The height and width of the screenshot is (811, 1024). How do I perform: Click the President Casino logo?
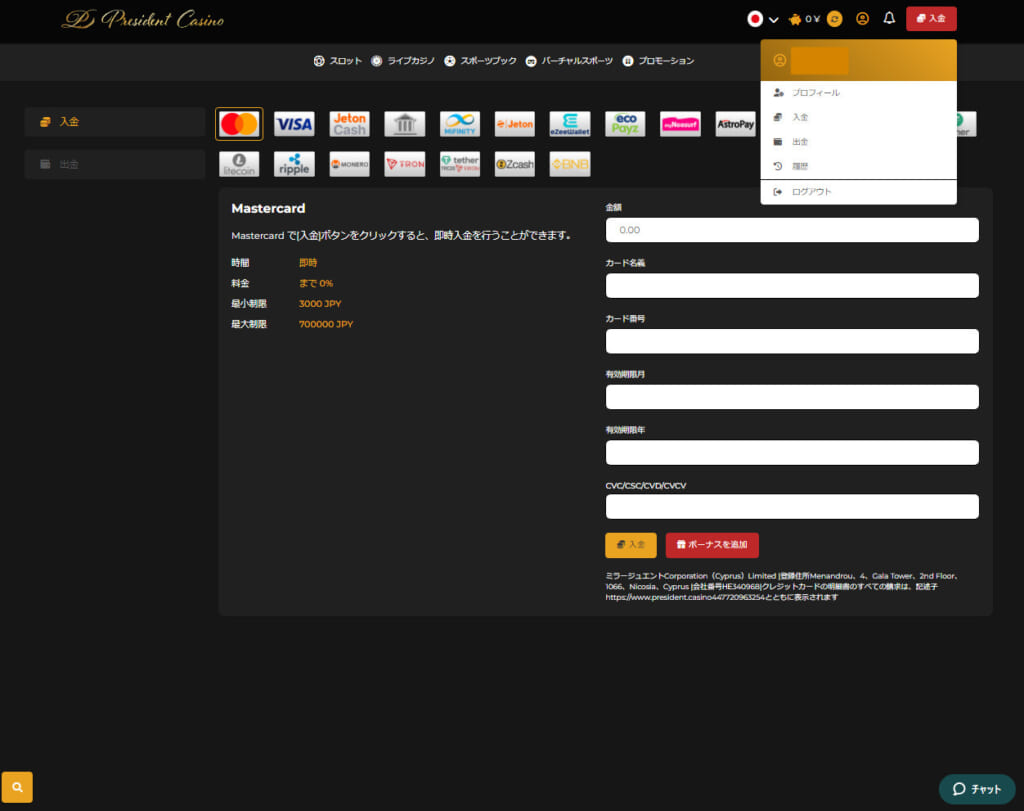pos(143,20)
